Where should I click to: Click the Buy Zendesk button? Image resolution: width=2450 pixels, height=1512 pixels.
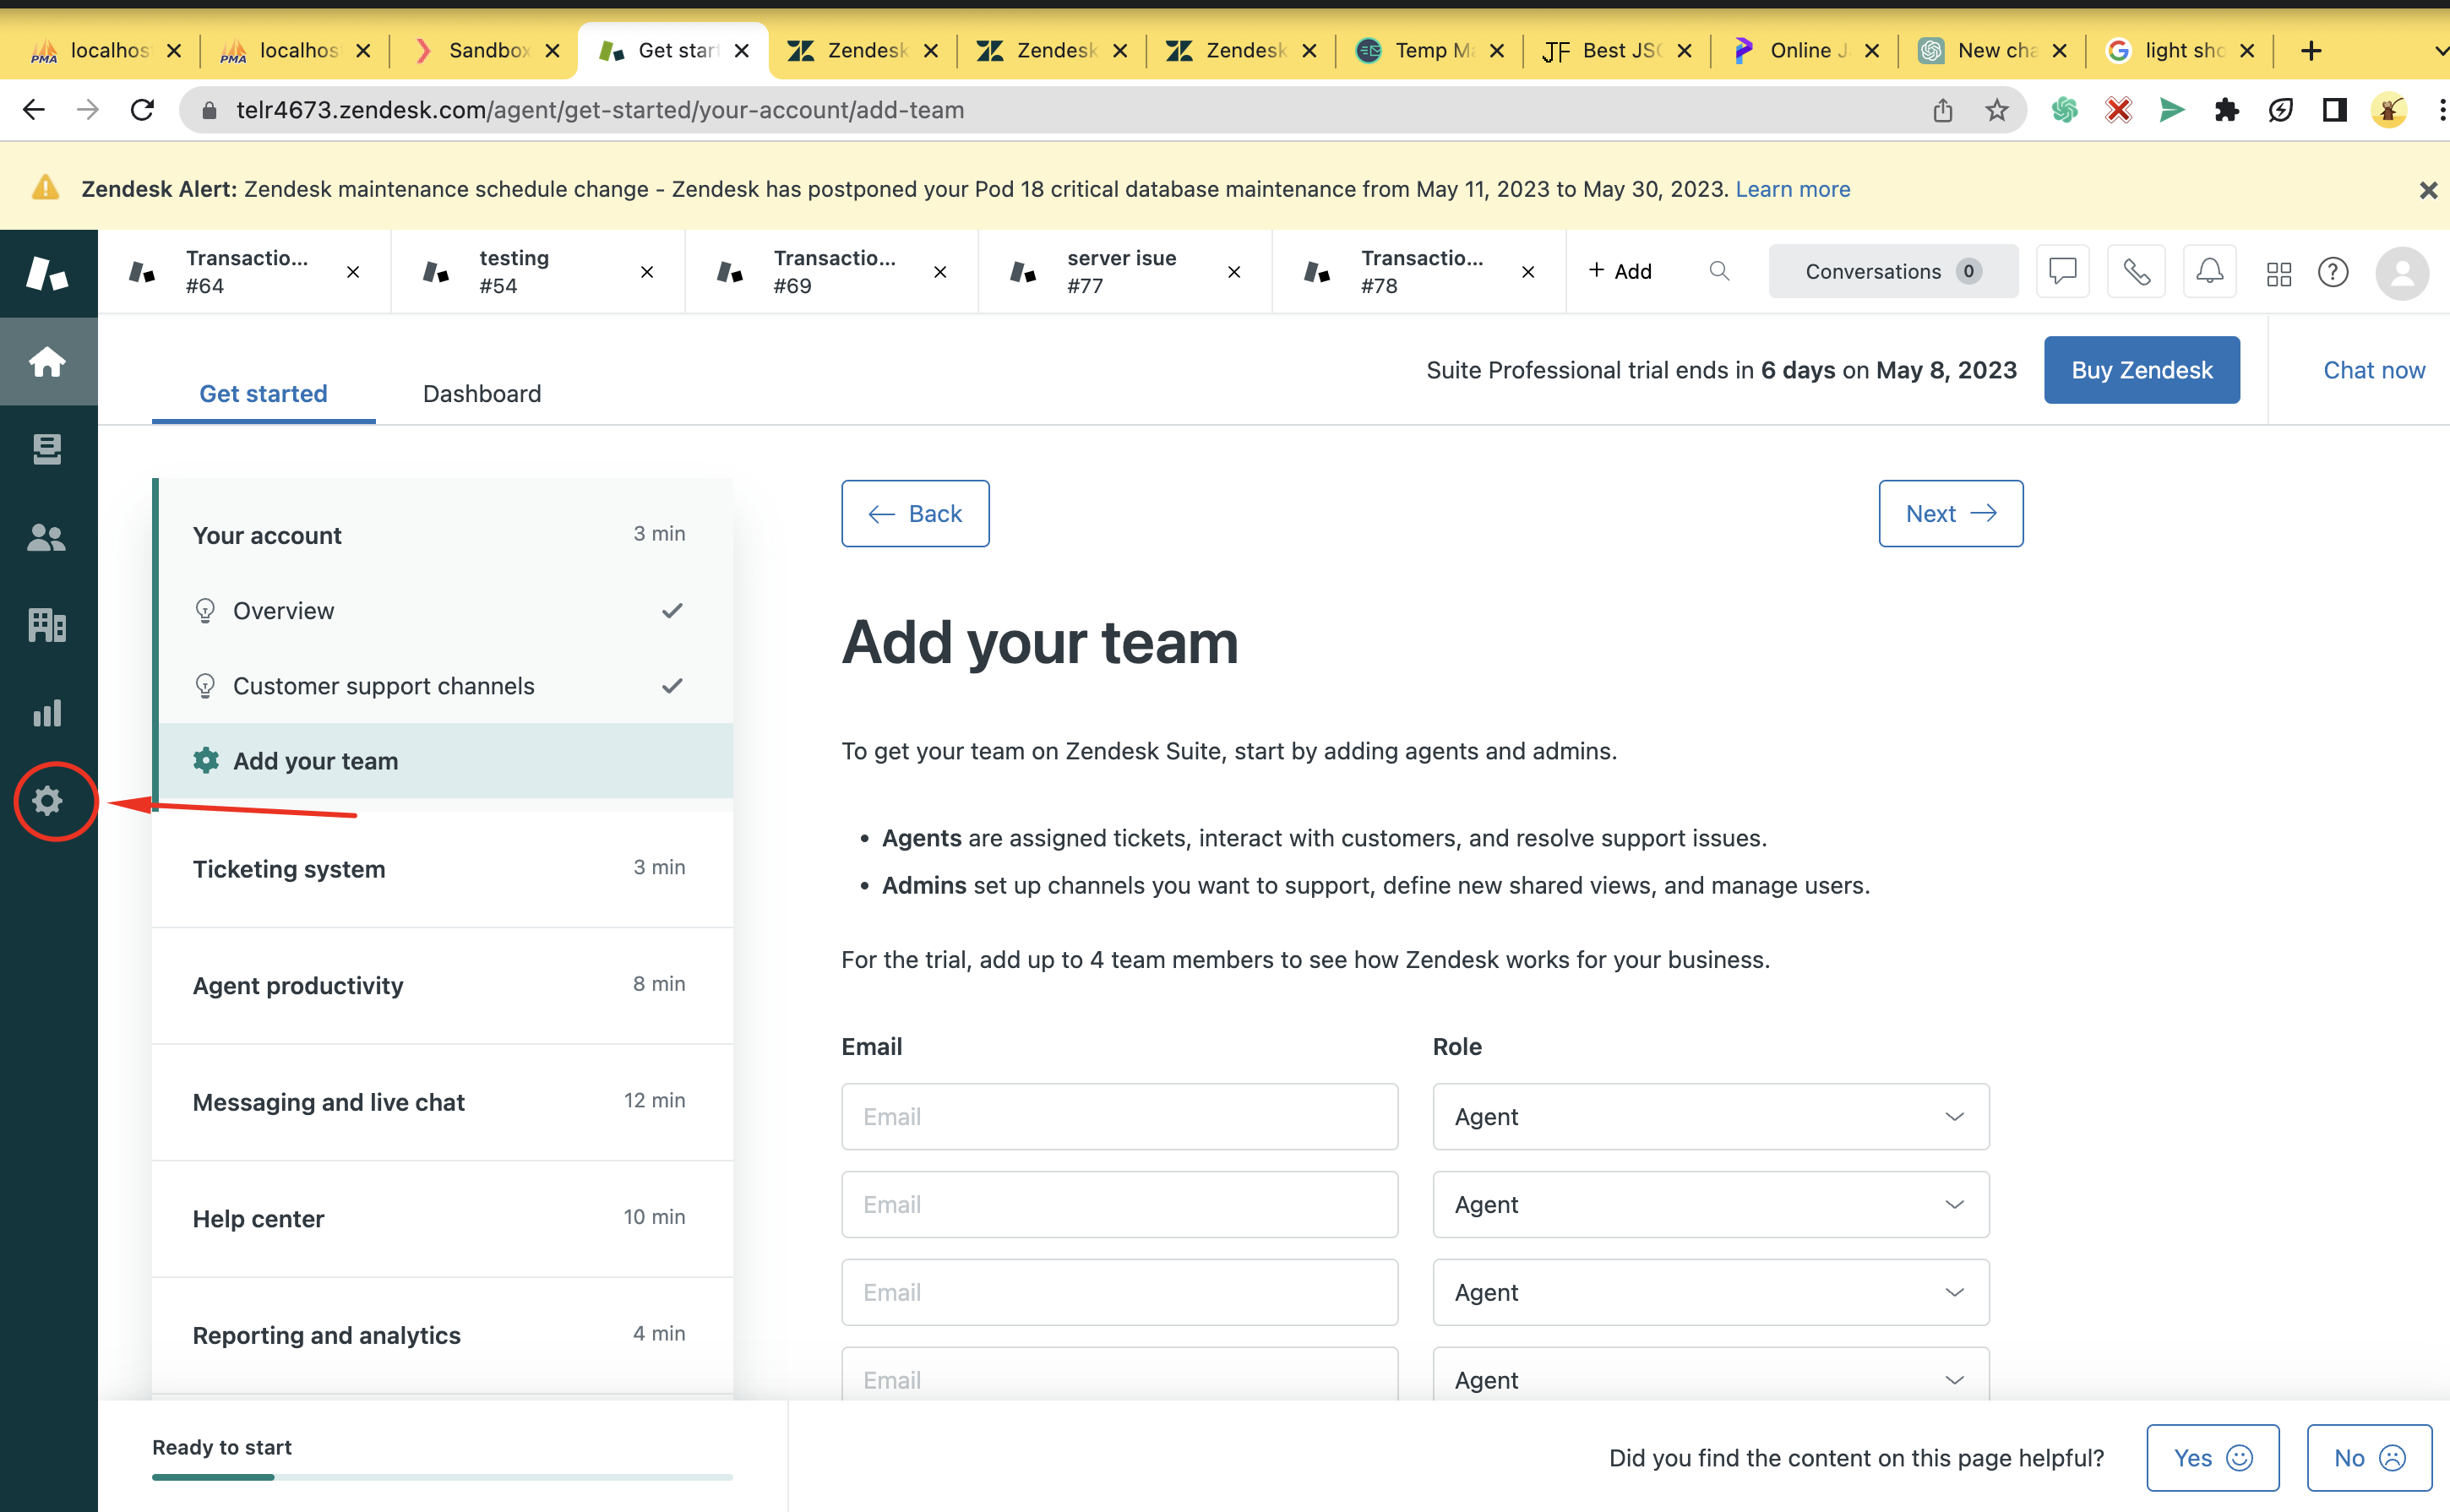pyautogui.click(x=2141, y=370)
